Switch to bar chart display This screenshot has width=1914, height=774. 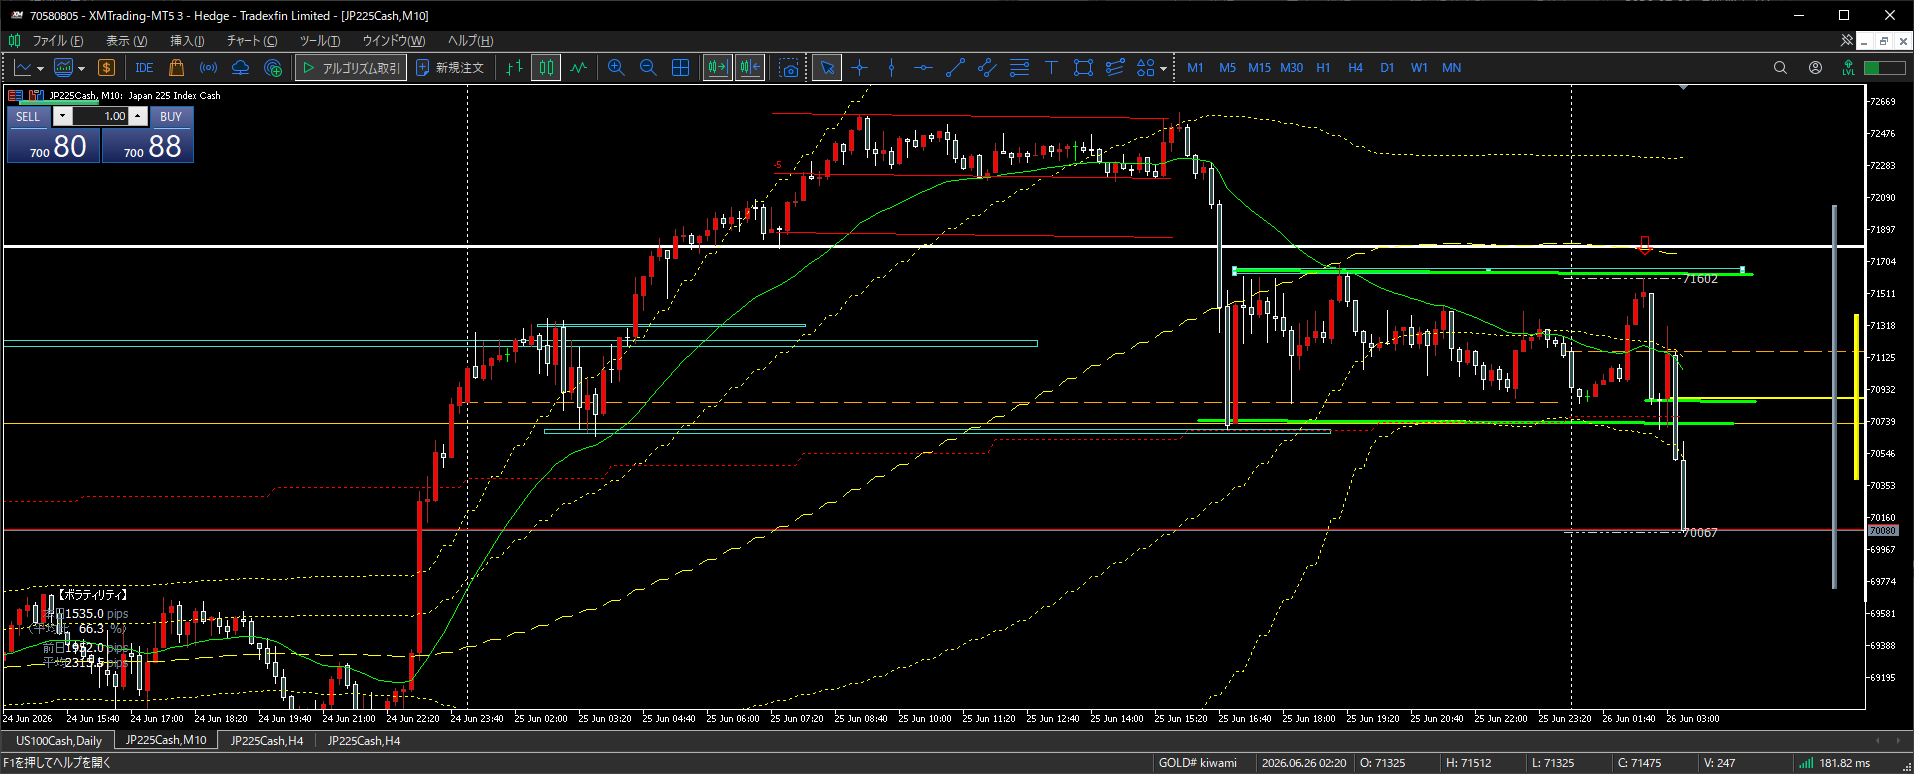pos(514,68)
